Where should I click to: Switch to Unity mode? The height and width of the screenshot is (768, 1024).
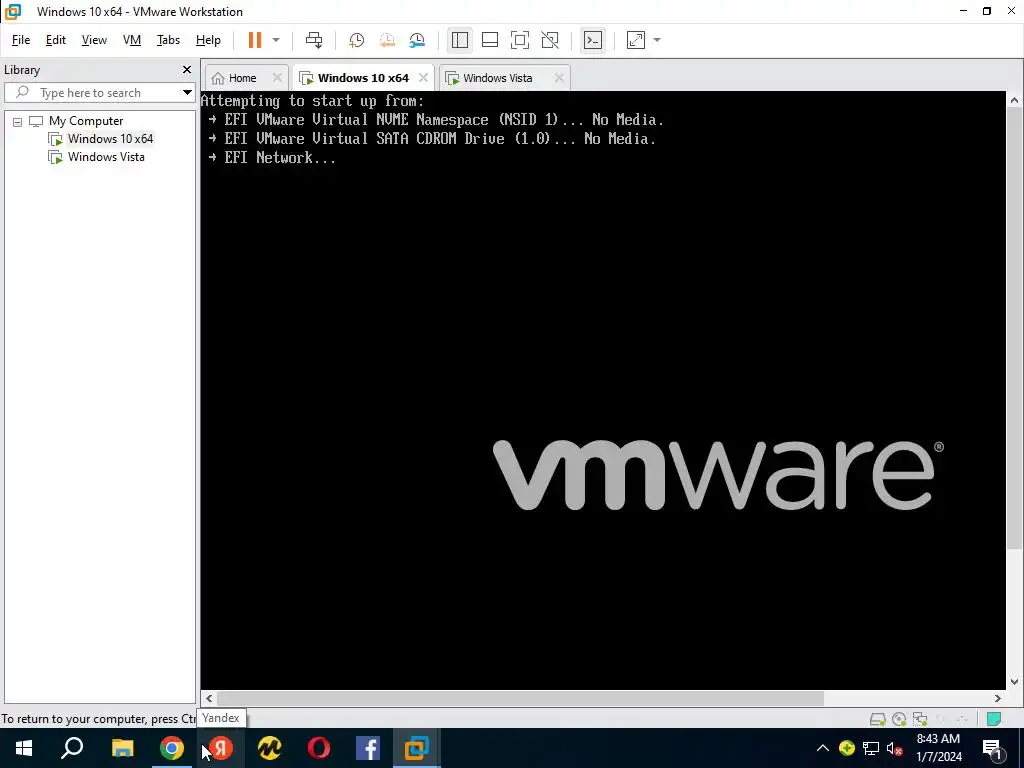pos(551,40)
